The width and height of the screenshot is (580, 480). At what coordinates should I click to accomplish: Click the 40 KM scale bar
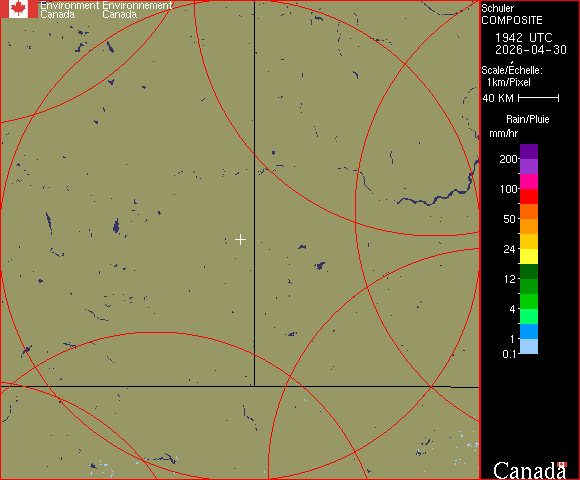[x=538, y=98]
